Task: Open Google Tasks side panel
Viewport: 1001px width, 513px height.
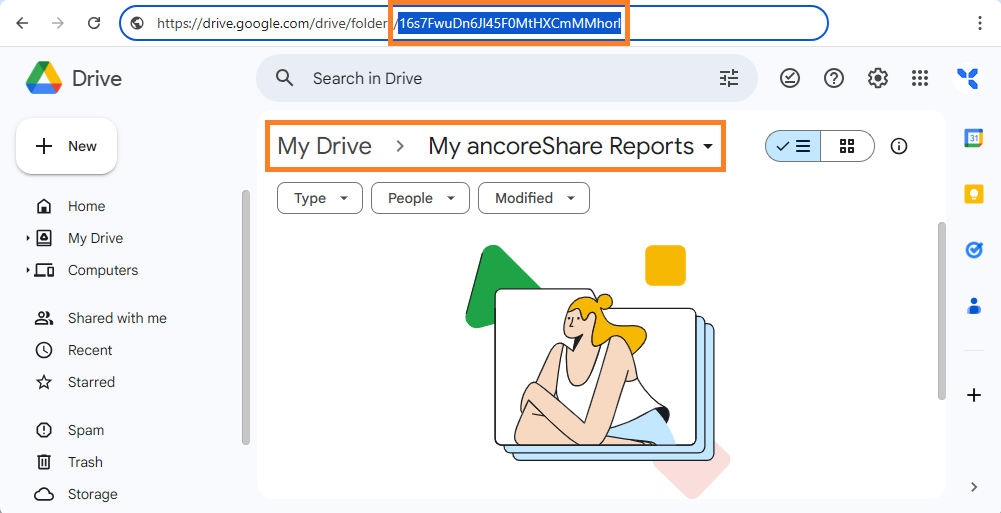Action: pos(974,250)
